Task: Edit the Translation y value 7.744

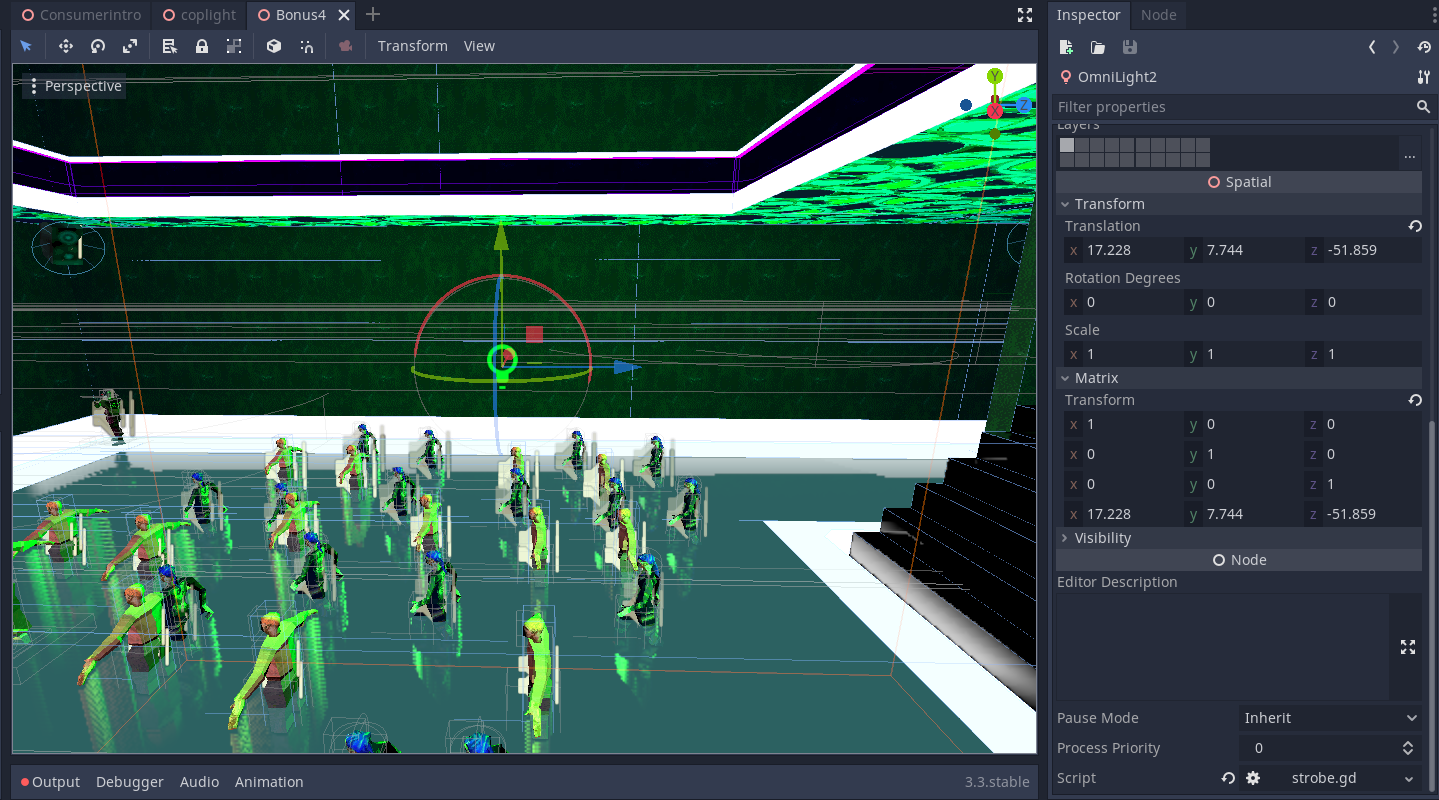Action: tap(1243, 250)
